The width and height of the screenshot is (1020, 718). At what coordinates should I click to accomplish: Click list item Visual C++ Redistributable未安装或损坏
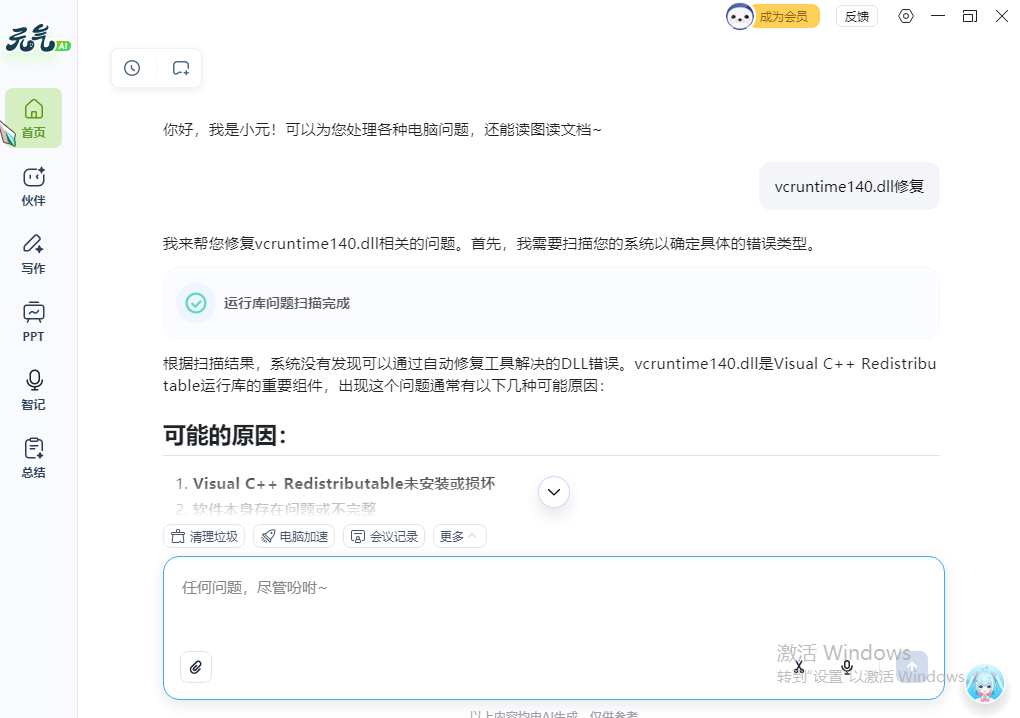click(x=343, y=484)
